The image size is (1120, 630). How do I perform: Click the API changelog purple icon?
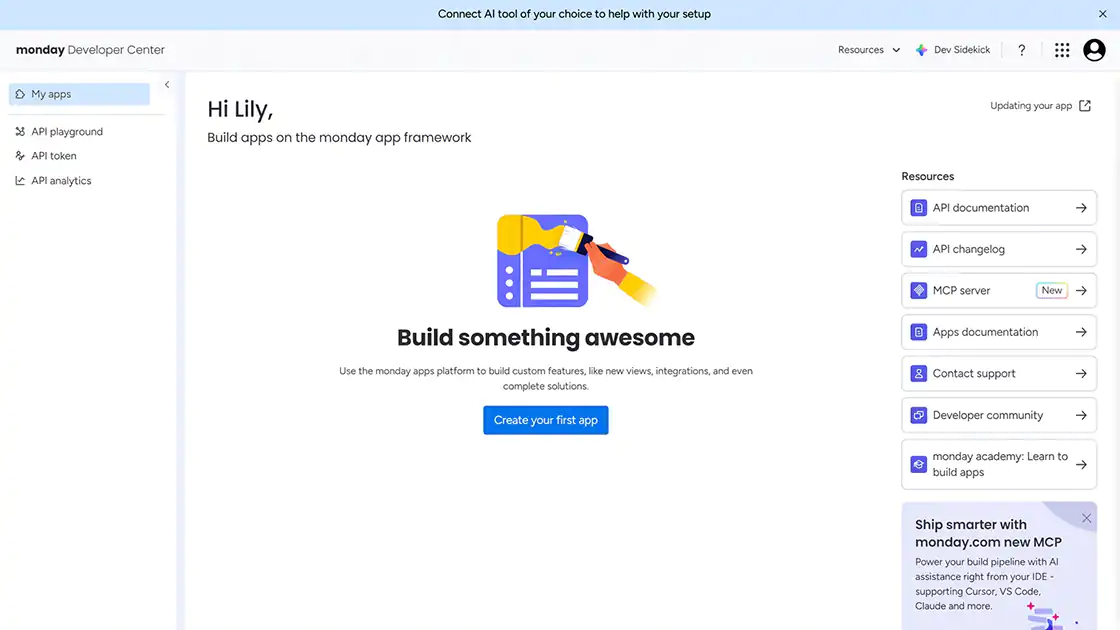click(919, 249)
